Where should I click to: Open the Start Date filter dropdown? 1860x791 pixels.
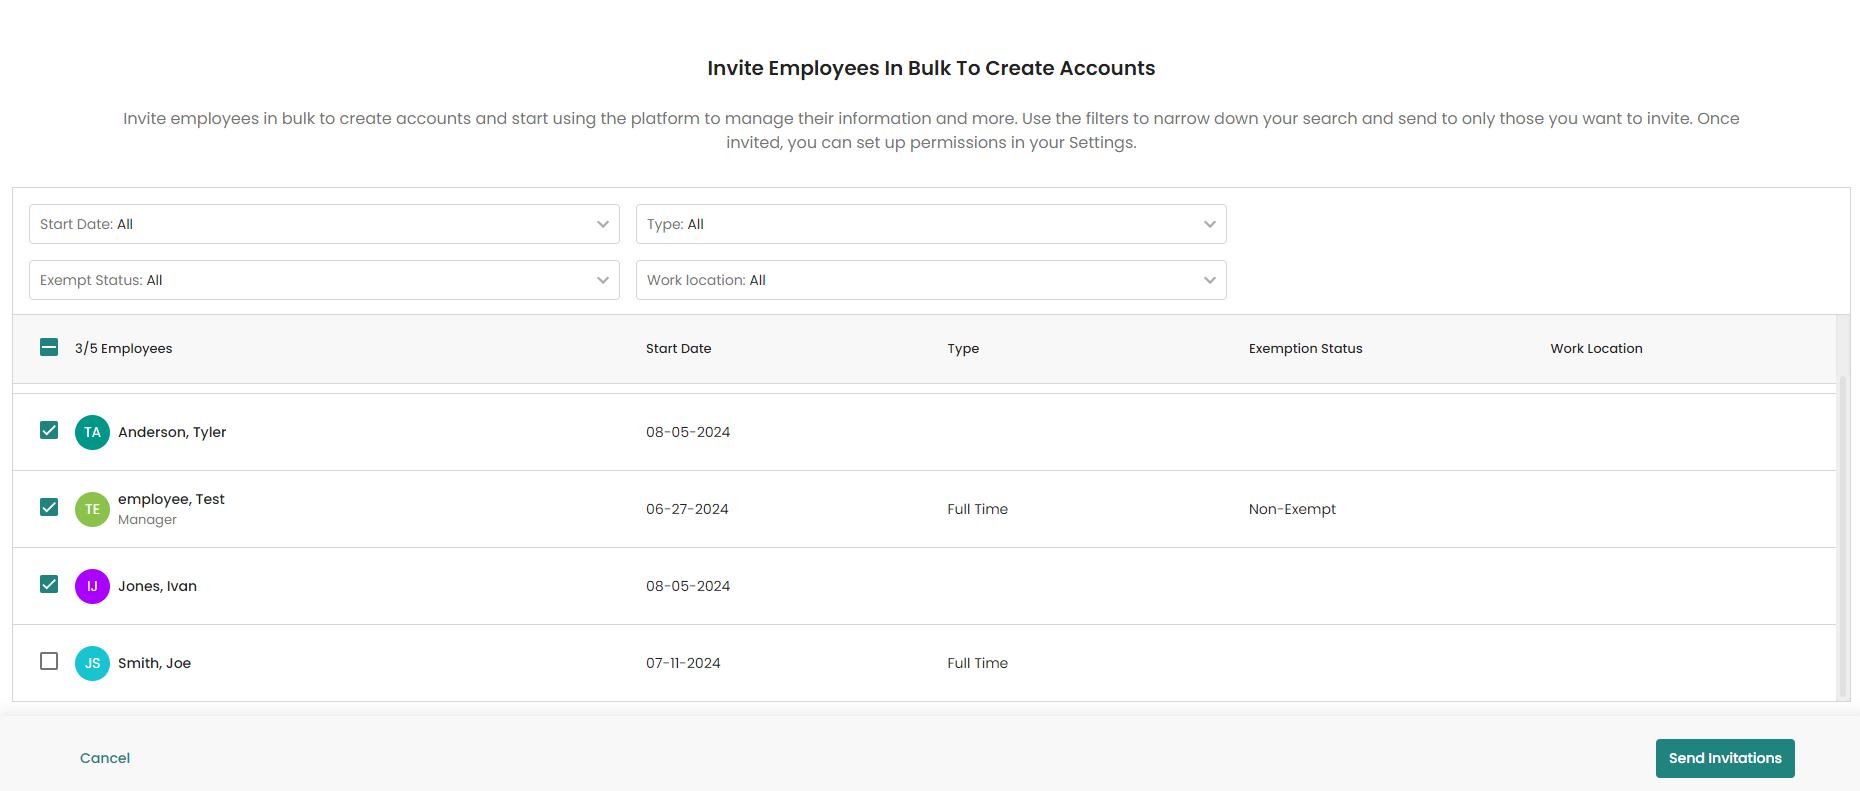(324, 224)
